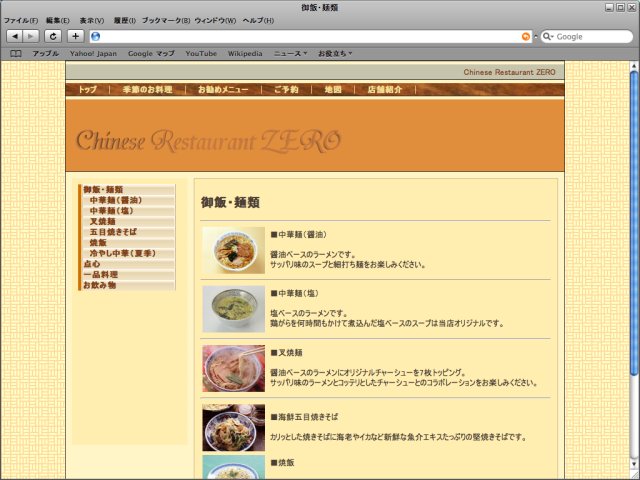Click the orange RSS/snapback icon in address bar
The height and width of the screenshot is (480, 640).
point(526,37)
